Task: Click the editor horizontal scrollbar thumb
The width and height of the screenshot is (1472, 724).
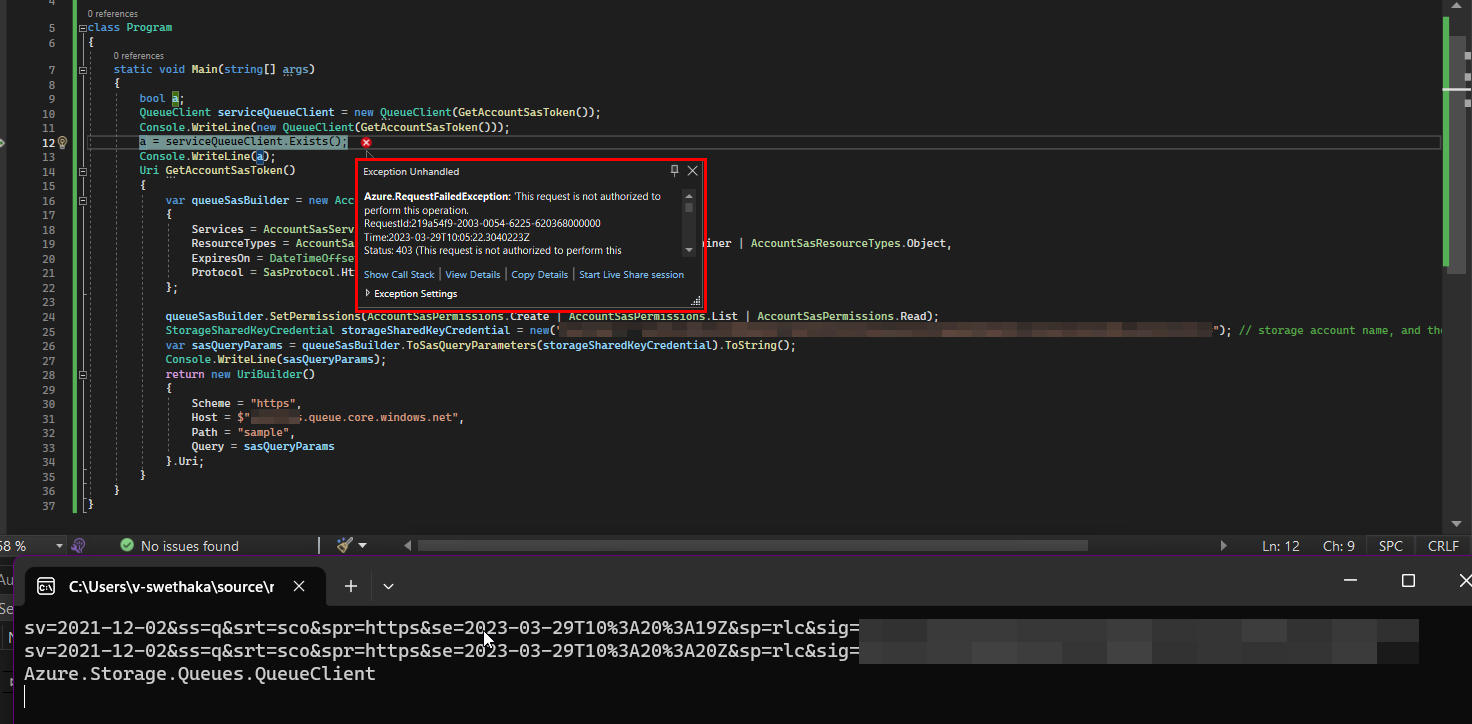Action: coord(752,546)
